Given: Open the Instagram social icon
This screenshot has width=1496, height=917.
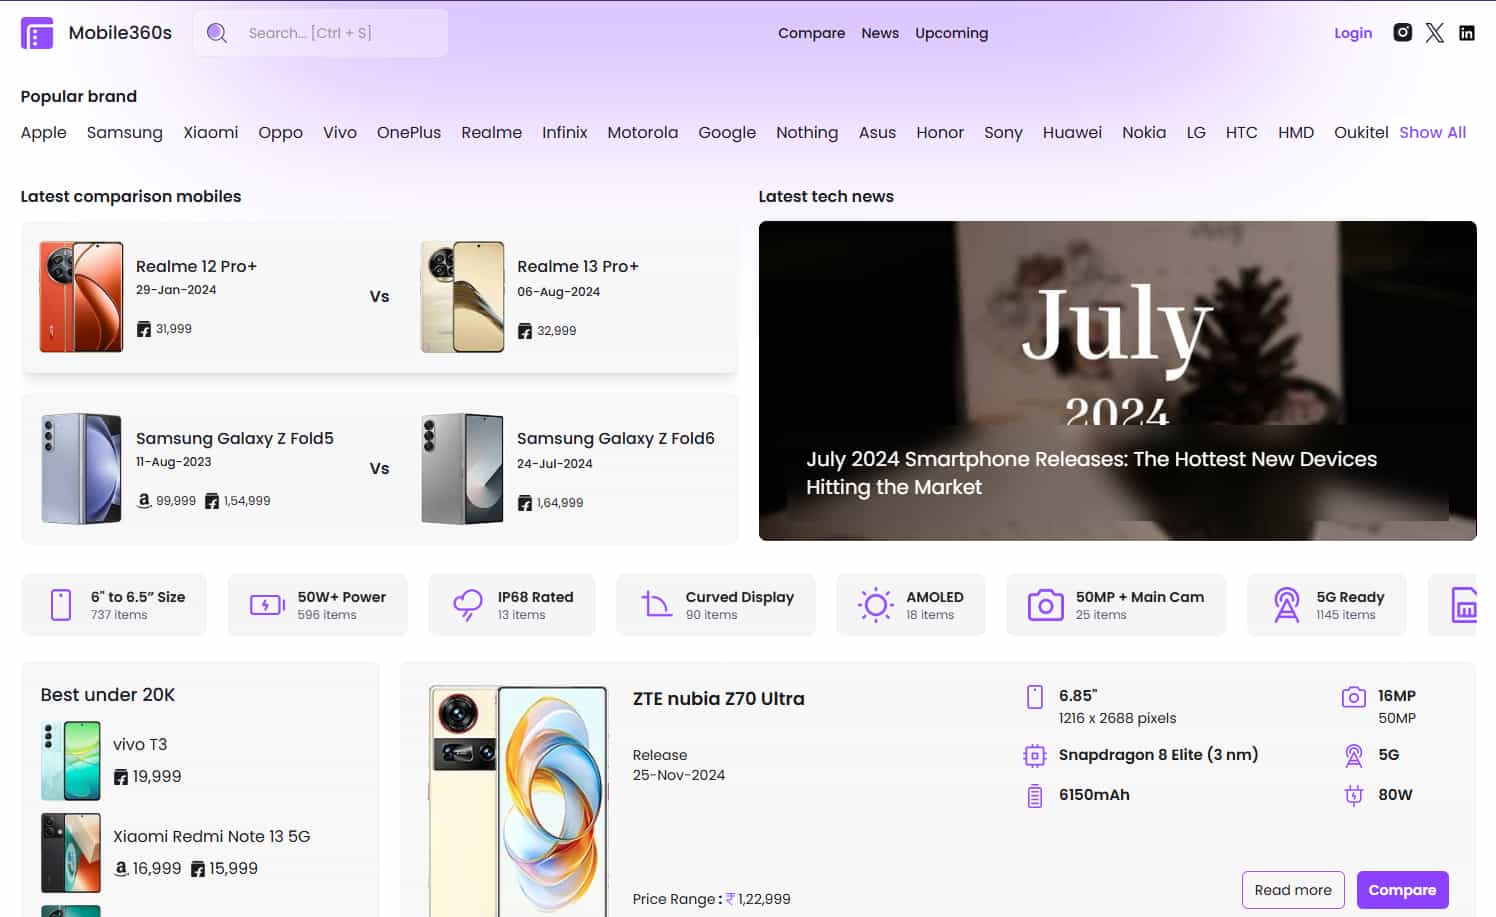Looking at the screenshot, I should (1403, 33).
